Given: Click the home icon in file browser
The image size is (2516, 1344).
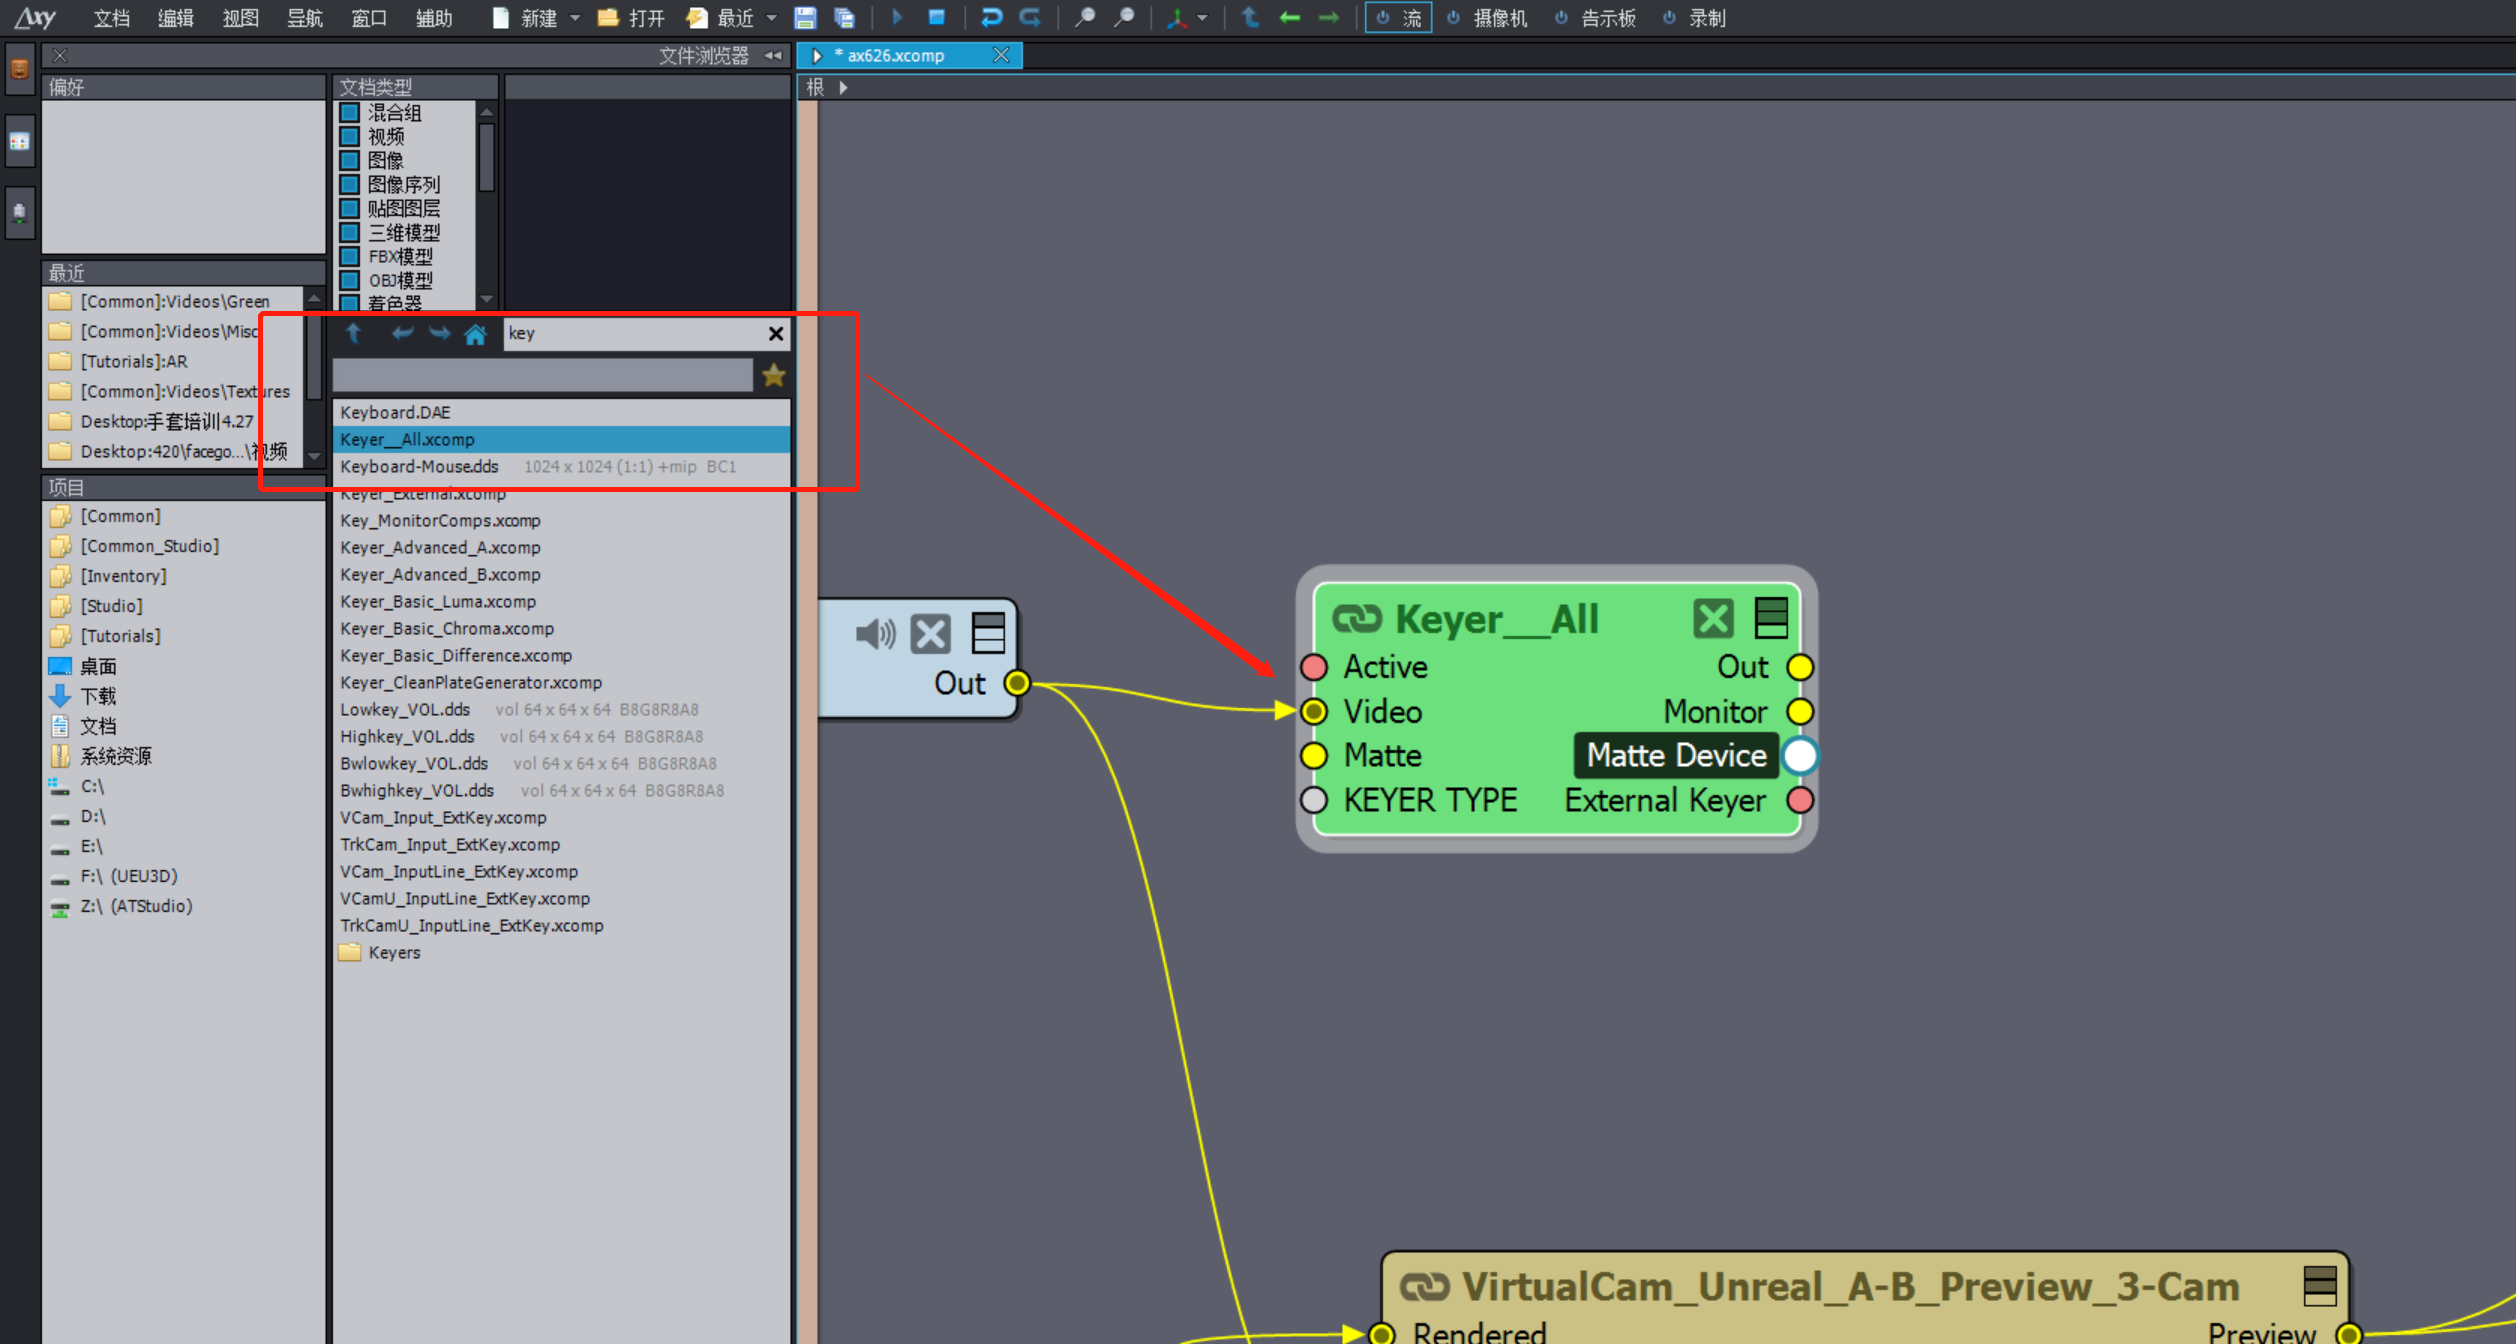Looking at the screenshot, I should coord(476,334).
